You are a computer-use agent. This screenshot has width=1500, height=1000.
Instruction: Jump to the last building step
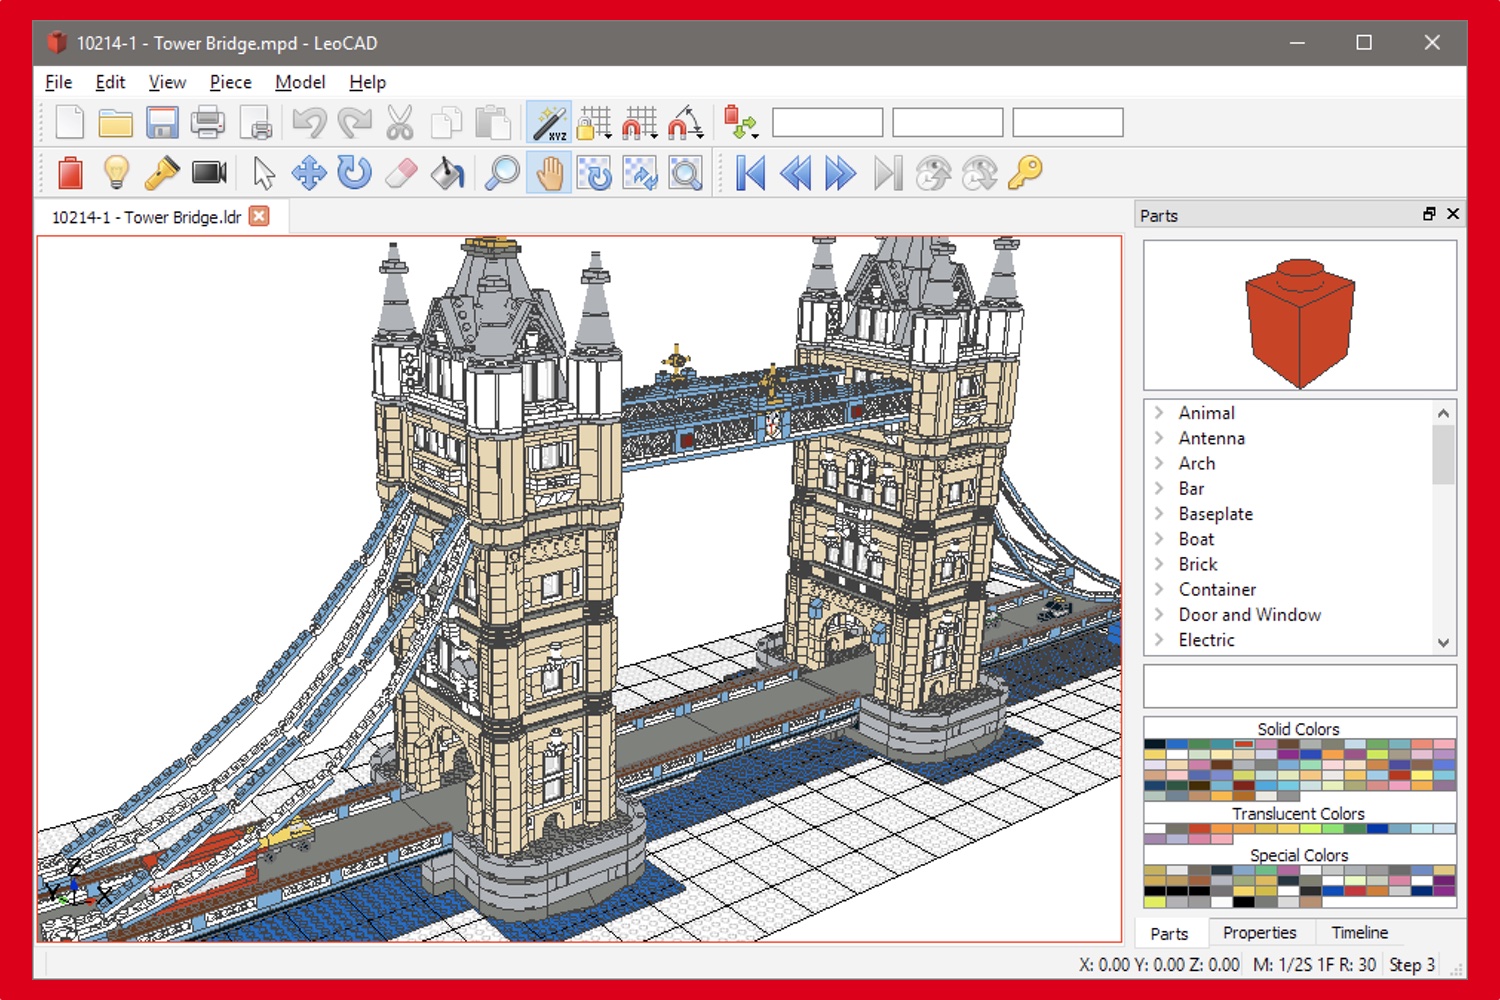[887, 173]
